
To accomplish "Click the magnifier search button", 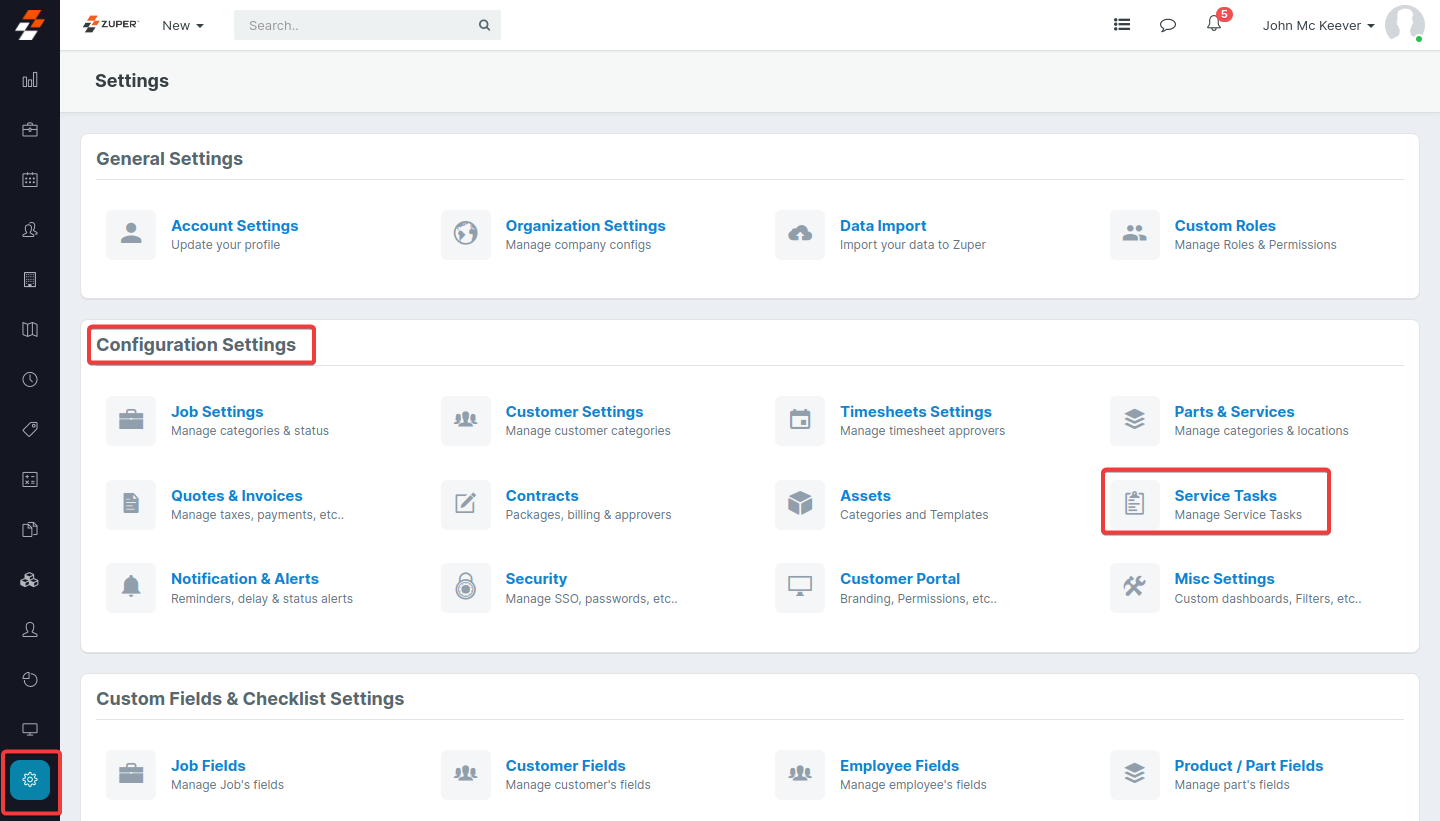I will click(485, 25).
